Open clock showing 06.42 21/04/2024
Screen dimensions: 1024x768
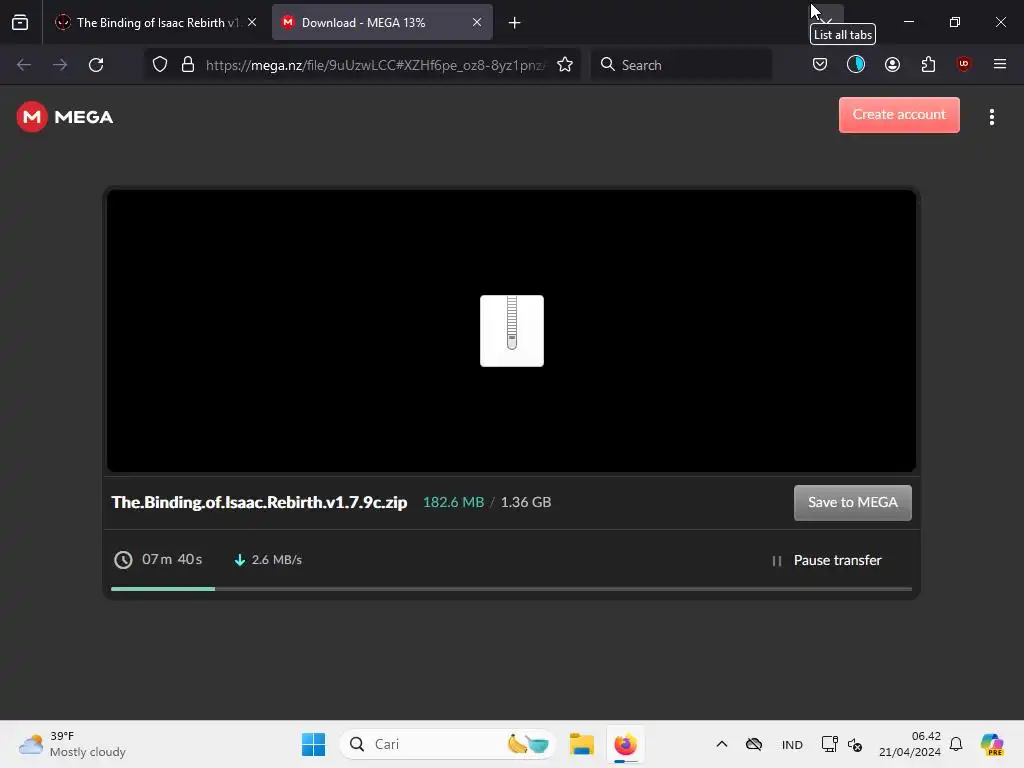pyautogui.click(x=910, y=744)
